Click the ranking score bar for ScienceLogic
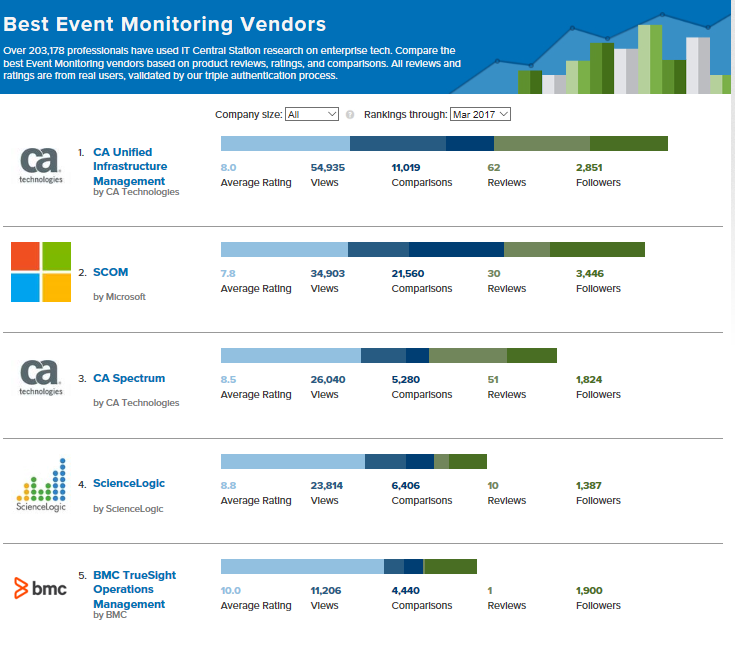 pos(354,461)
